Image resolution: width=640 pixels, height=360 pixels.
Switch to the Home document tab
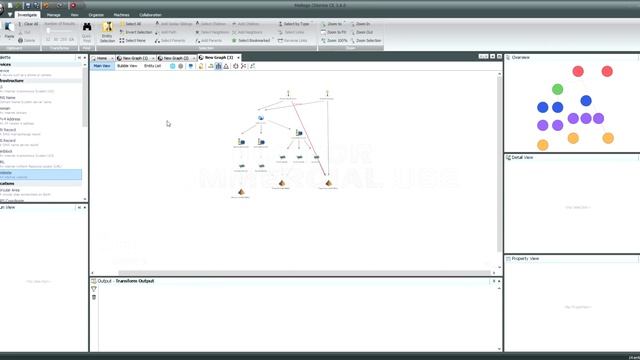click(101, 58)
